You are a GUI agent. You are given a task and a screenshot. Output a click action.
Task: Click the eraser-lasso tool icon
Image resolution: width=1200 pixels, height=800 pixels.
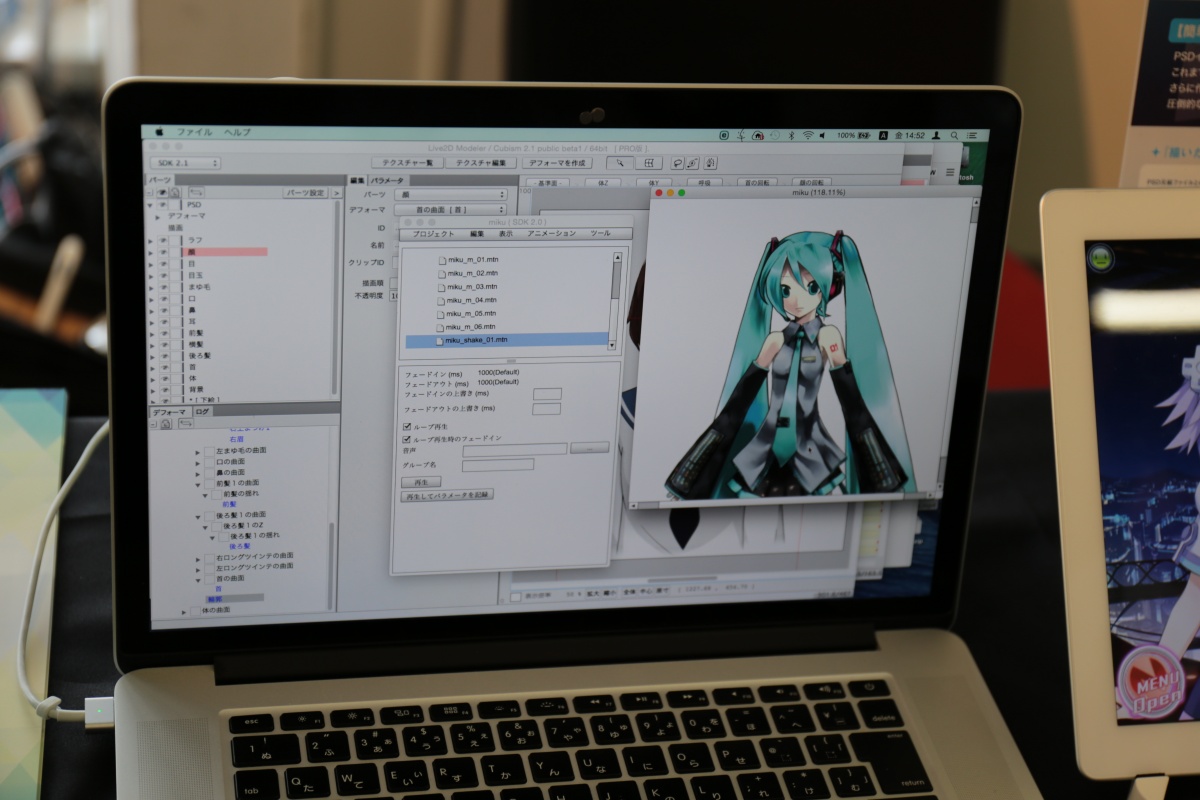692,163
